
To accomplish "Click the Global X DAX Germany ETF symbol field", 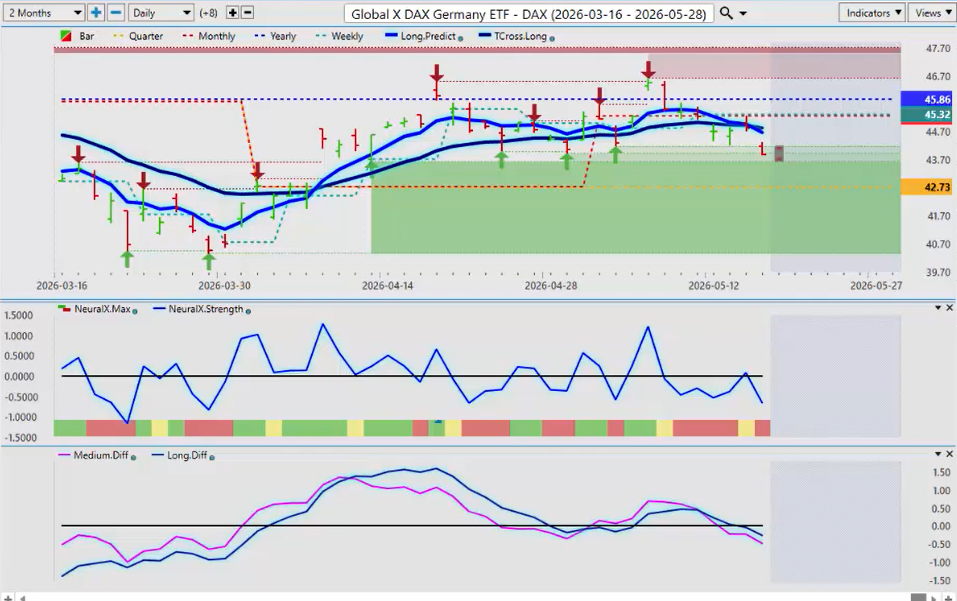I will pos(529,13).
